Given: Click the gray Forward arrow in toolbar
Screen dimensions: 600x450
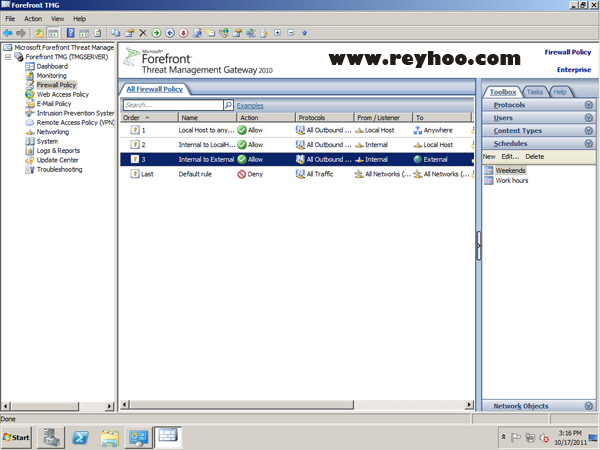Looking at the screenshot, I should 21,33.
